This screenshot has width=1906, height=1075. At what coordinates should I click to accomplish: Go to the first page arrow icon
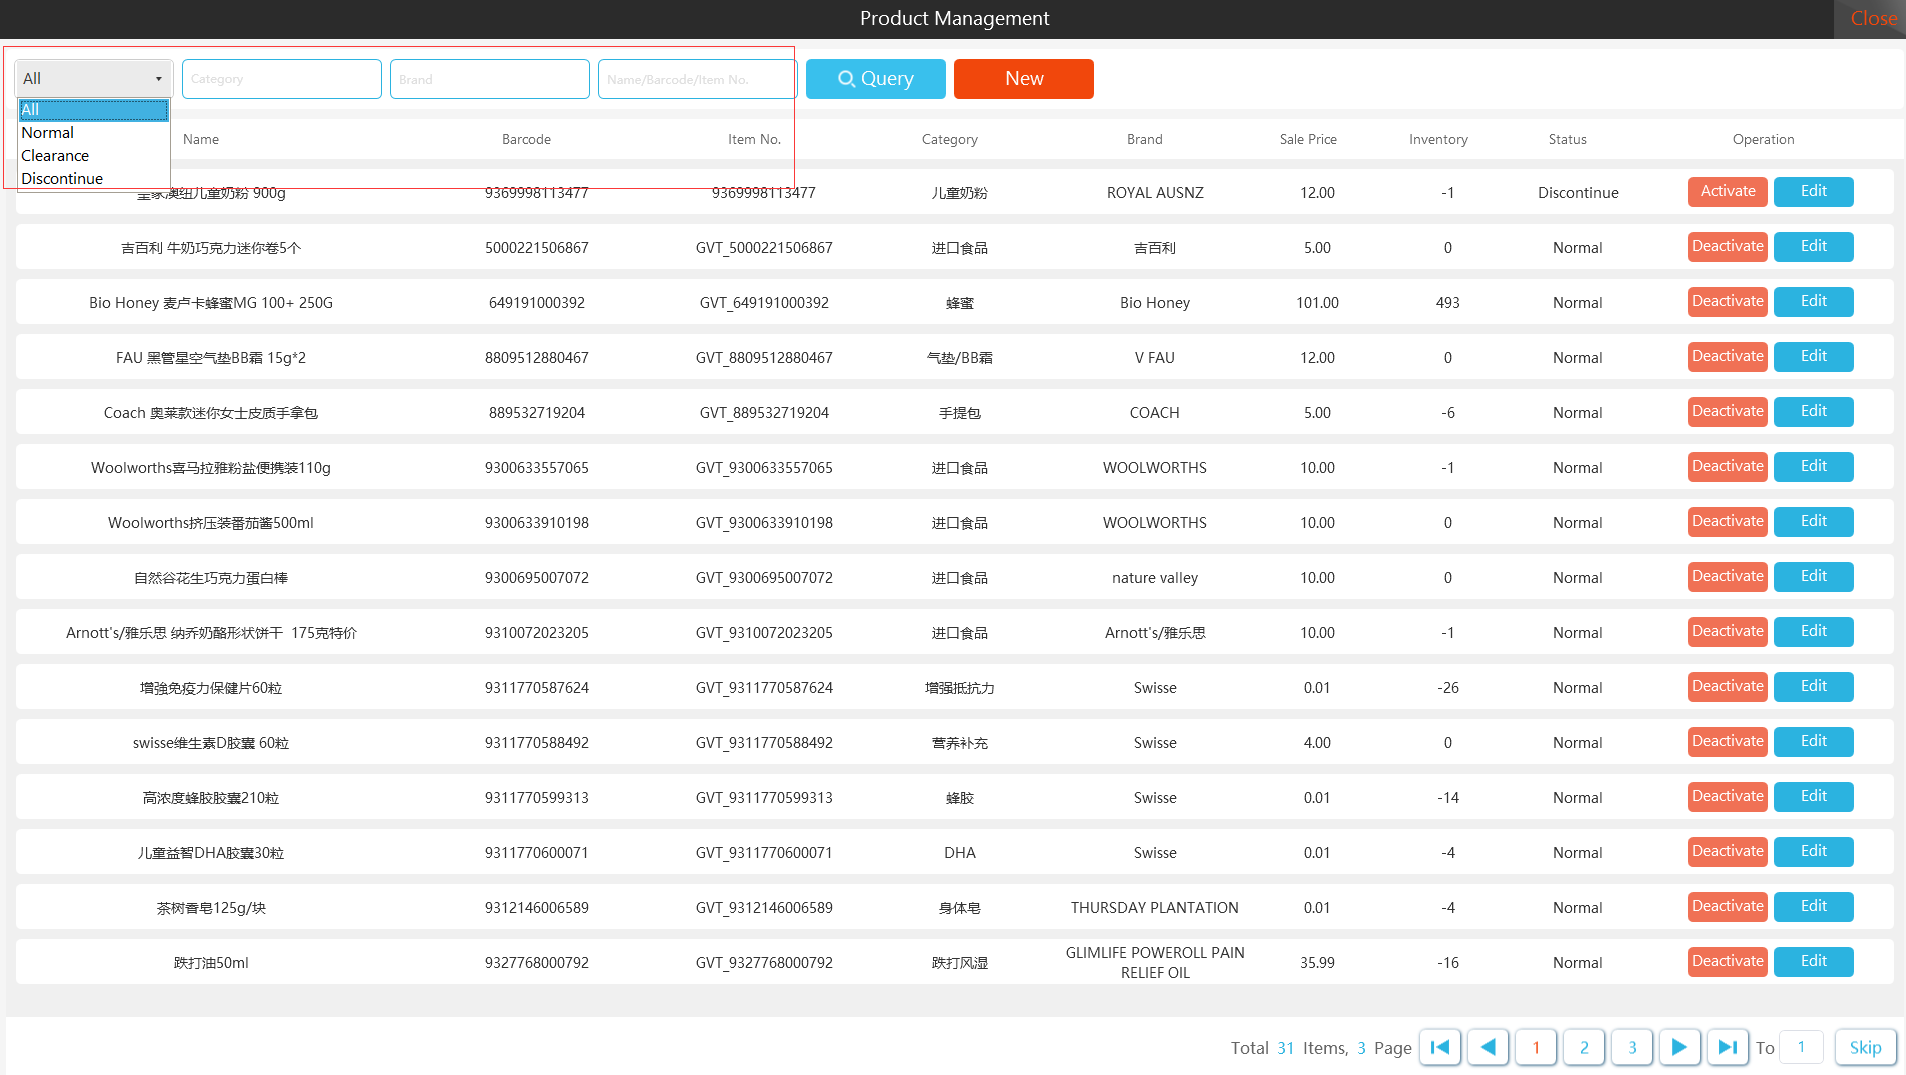click(1440, 1047)
